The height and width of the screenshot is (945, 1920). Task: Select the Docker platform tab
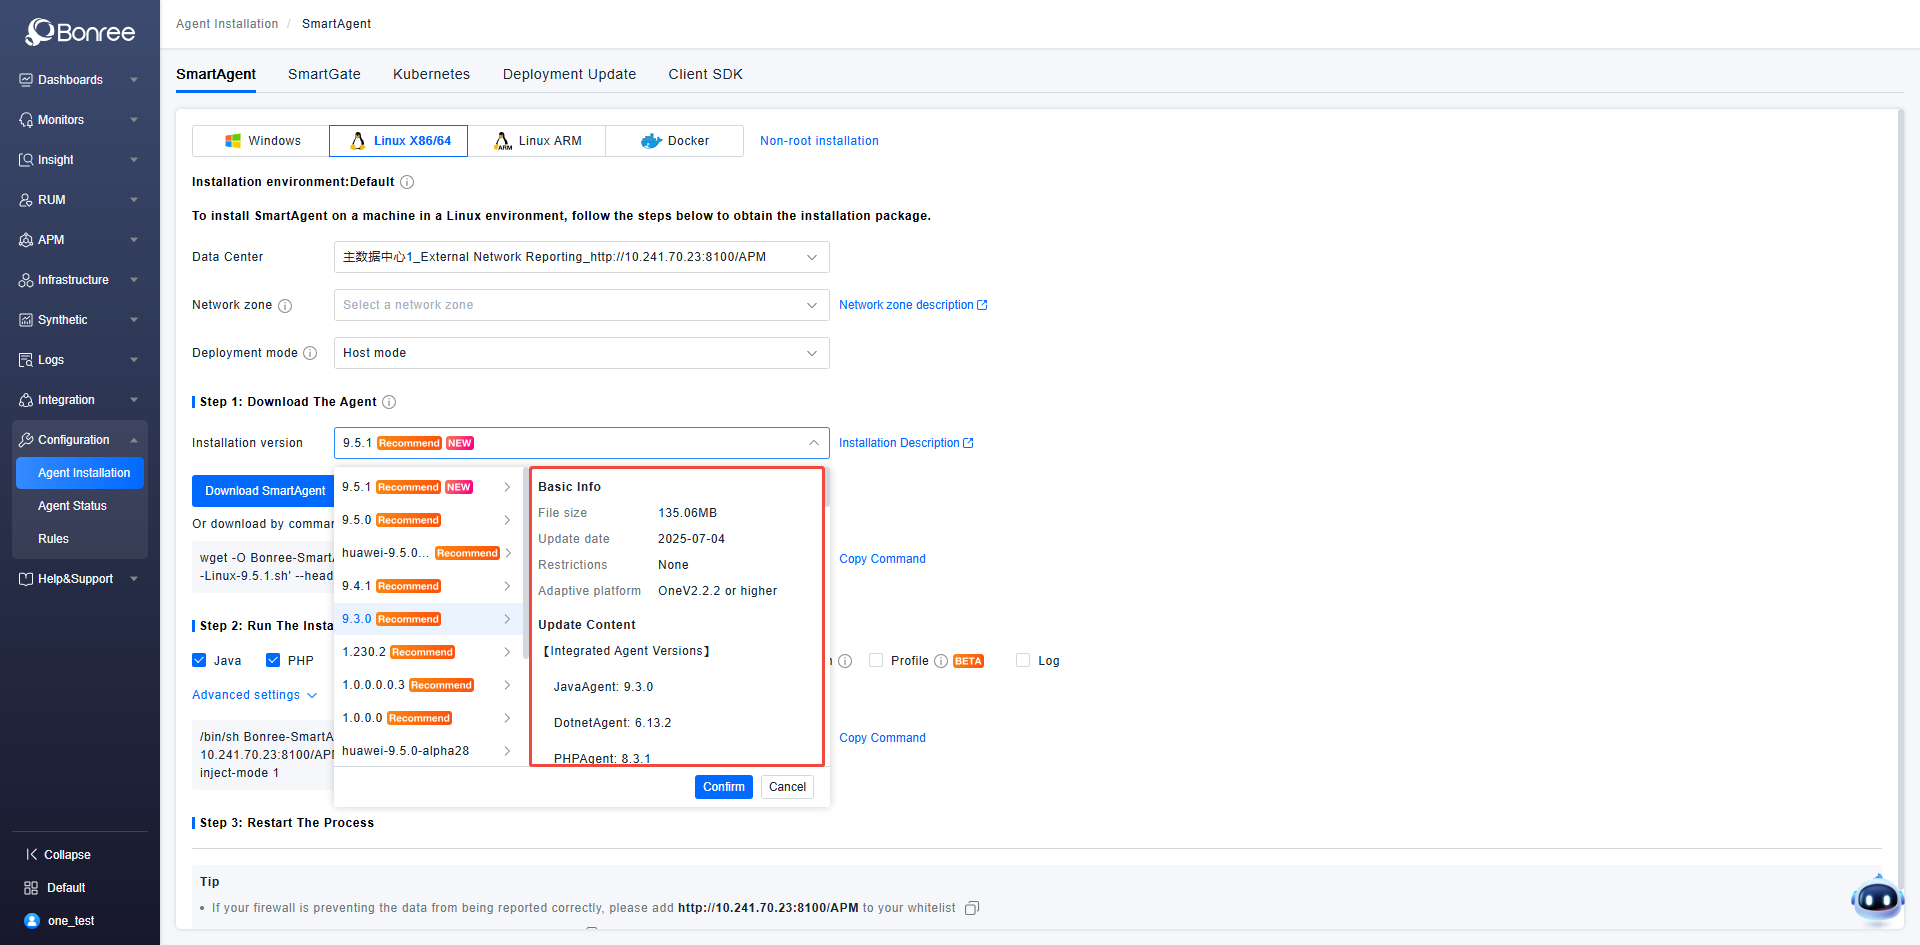pyautogui.click(x=675, y=141)
